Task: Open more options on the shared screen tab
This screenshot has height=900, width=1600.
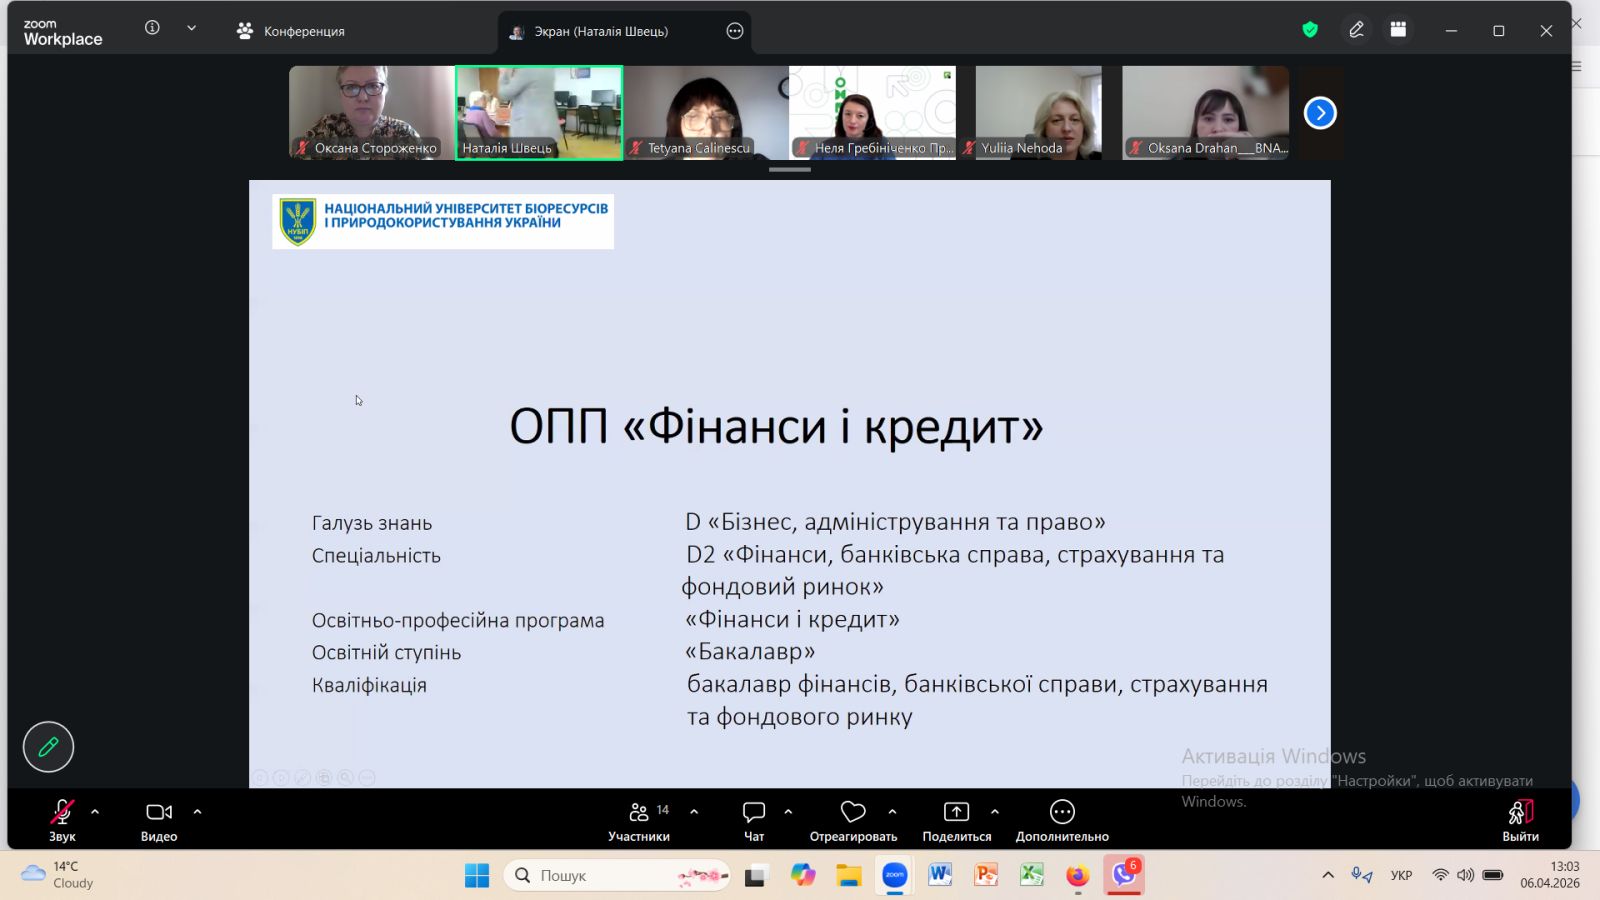Action: click(735, 31)
